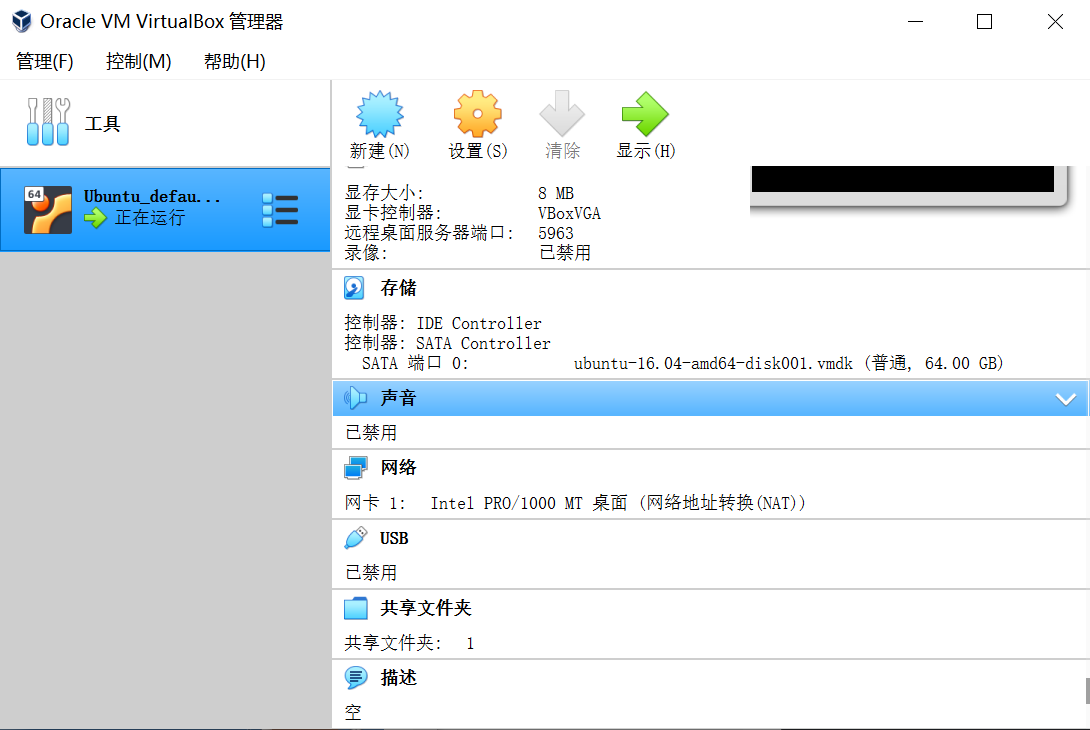Click the 共享文件夹 (Shared Folders) icon
This screenshot has width=1090, height=730.
(x=356, y=607)
